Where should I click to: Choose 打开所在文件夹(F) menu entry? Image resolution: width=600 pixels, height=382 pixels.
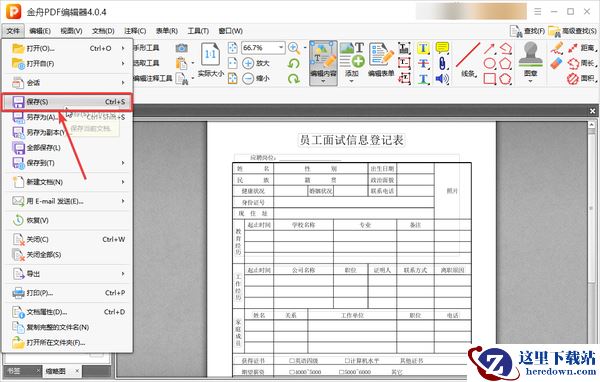coord(68,343)
